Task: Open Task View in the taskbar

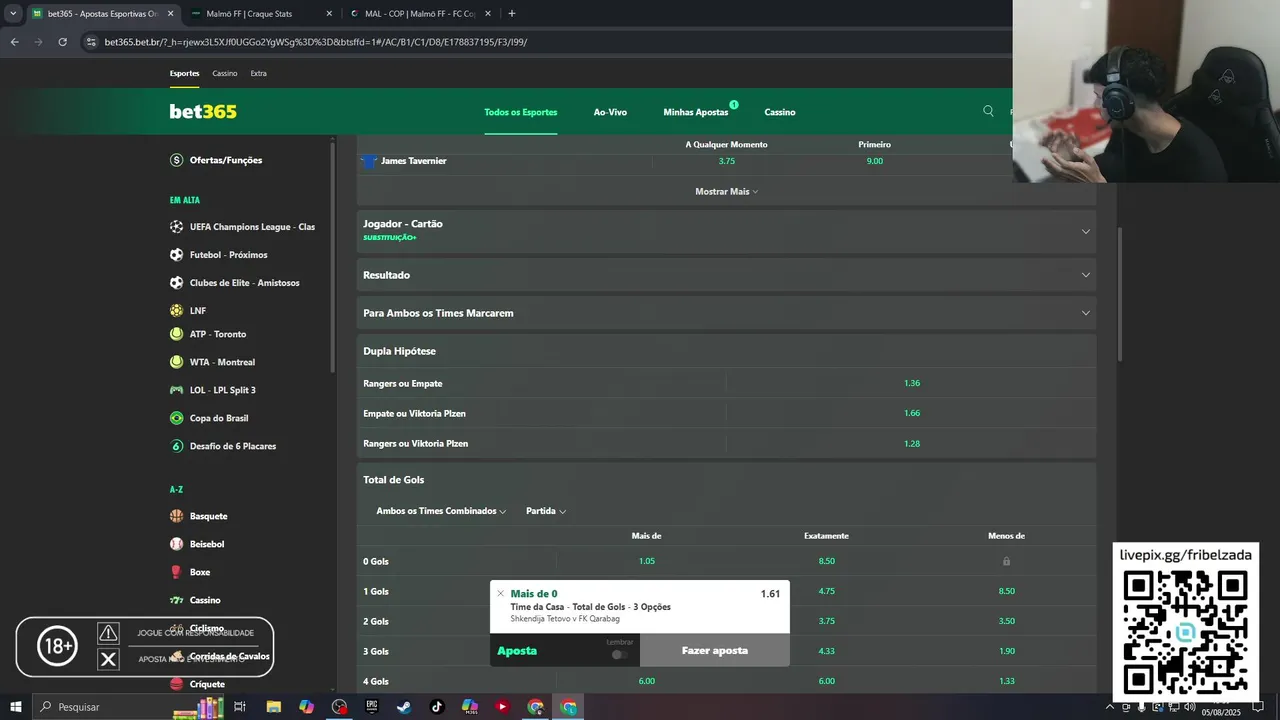Action: [x=240, y=707]
